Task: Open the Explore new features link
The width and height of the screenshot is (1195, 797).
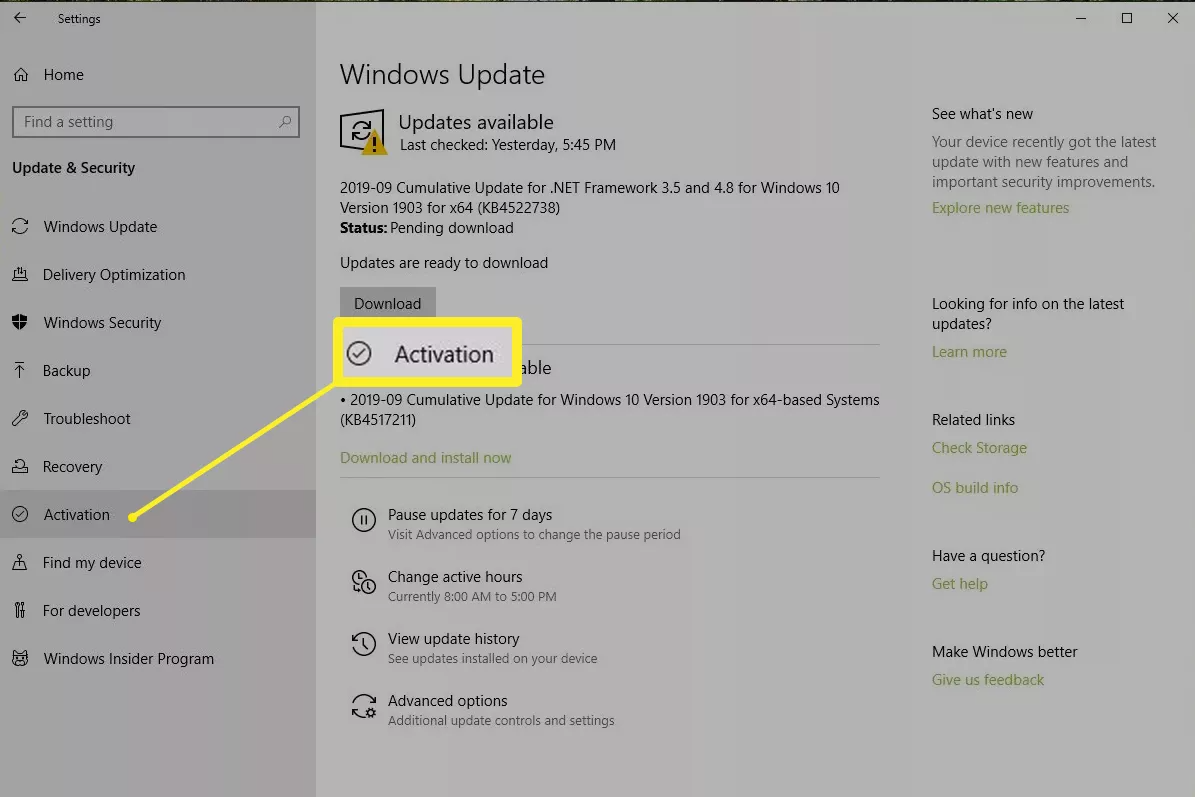Action: [x=1000, y=207]
